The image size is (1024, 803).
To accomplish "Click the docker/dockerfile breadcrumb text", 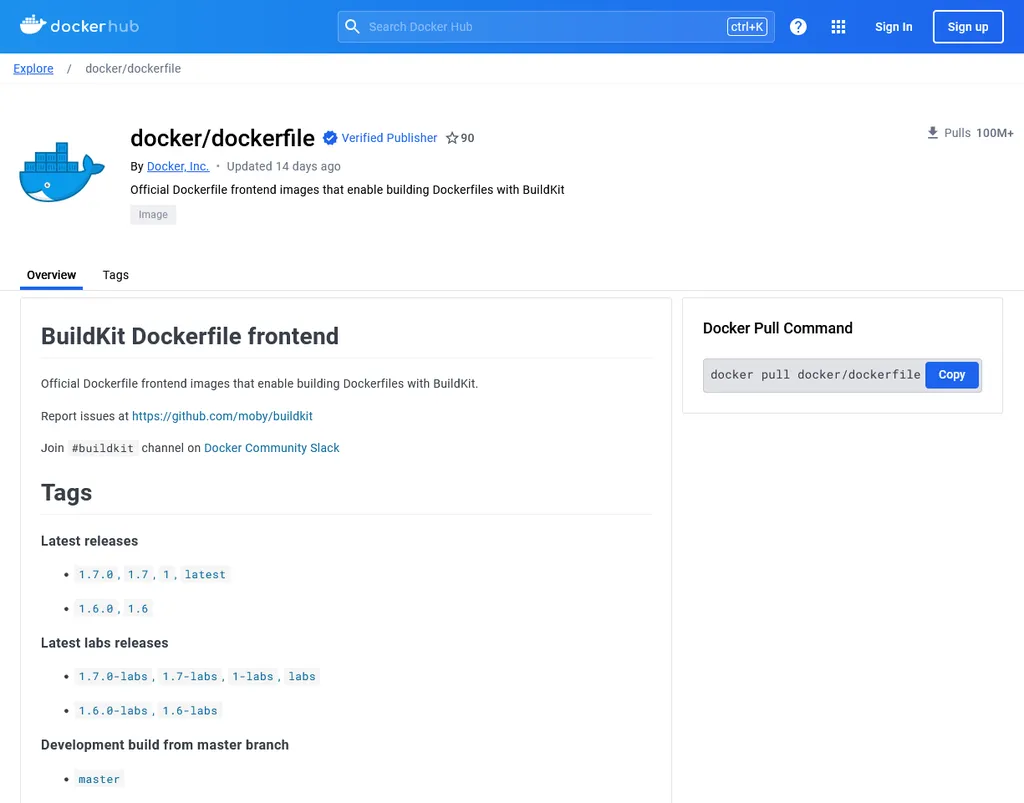I will [x=133, y=69].
